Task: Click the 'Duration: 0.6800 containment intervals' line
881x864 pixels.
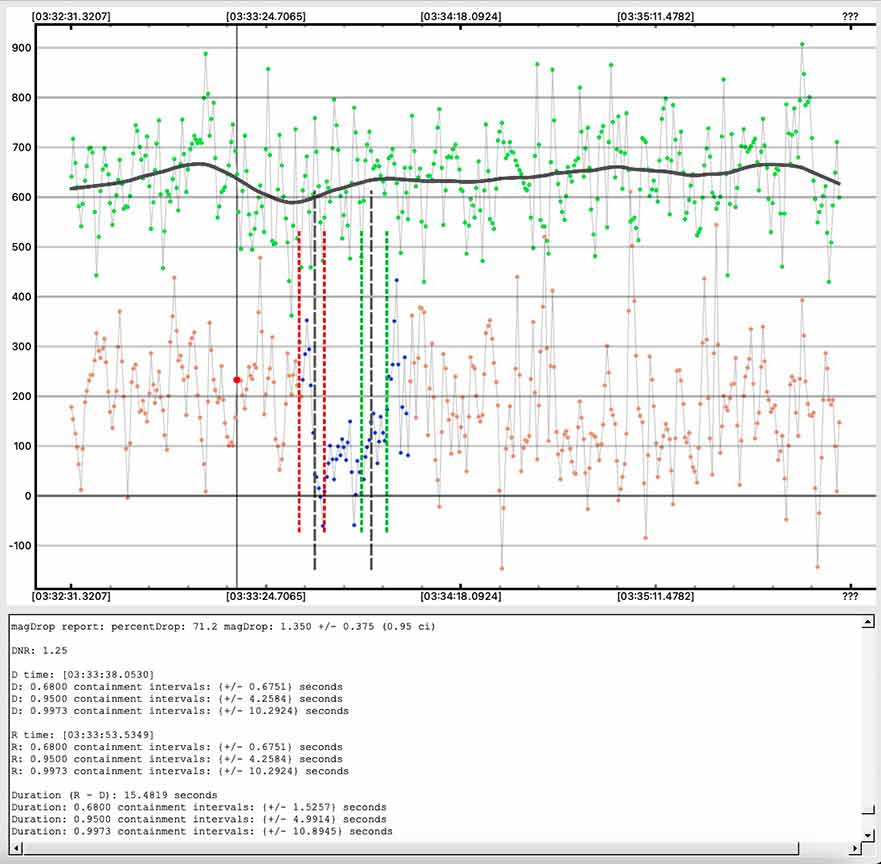Action: [x=199, y=807]
